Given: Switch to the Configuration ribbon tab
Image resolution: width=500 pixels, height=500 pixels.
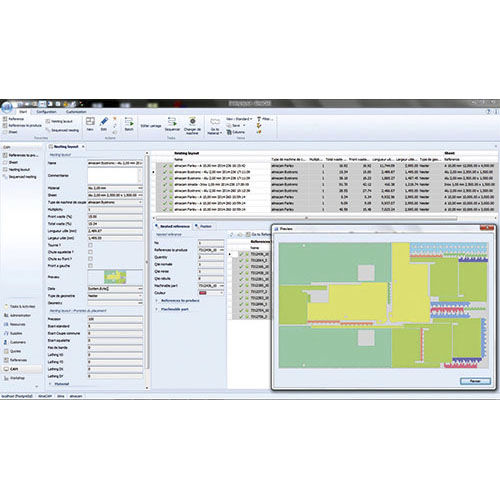Looking at the screenshot, I should [46, 112].
